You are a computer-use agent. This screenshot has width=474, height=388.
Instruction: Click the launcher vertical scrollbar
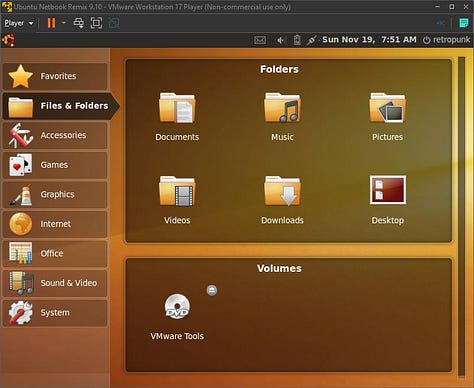(x=461, y=217)
